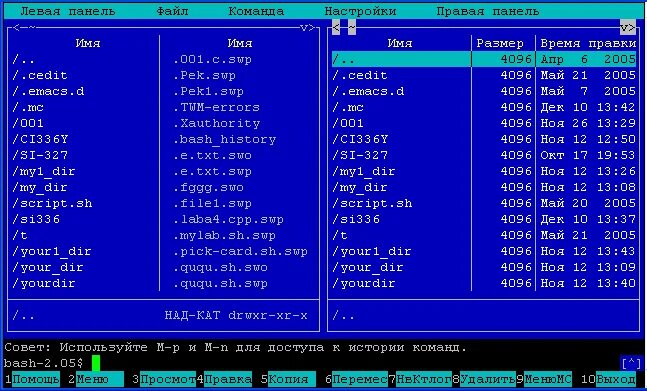Click the 6 Перемес function key button

coord(356,379)
